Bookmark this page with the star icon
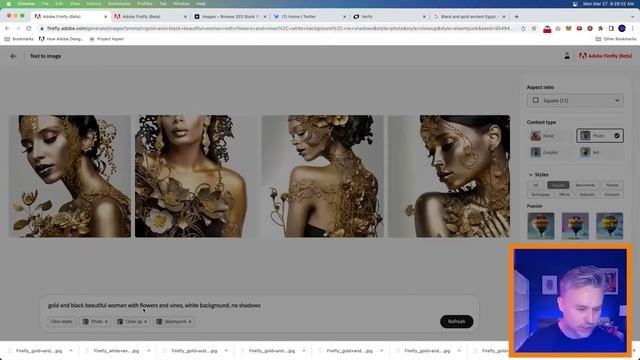The image size is (640, 360). pyautogui.click(x=534, y=29)
